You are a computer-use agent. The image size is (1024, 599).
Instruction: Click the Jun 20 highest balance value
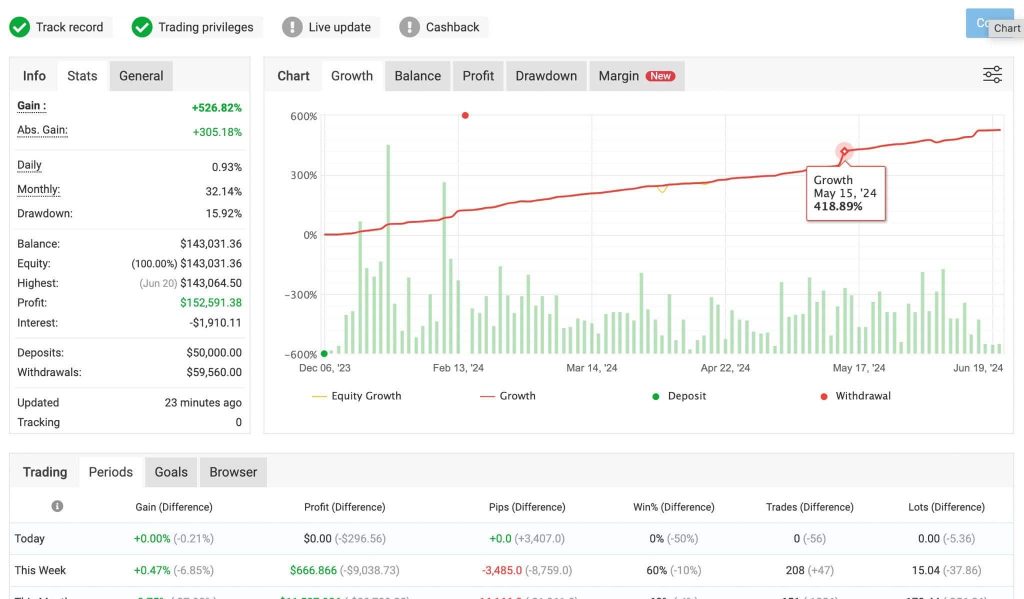click(190, 283)
